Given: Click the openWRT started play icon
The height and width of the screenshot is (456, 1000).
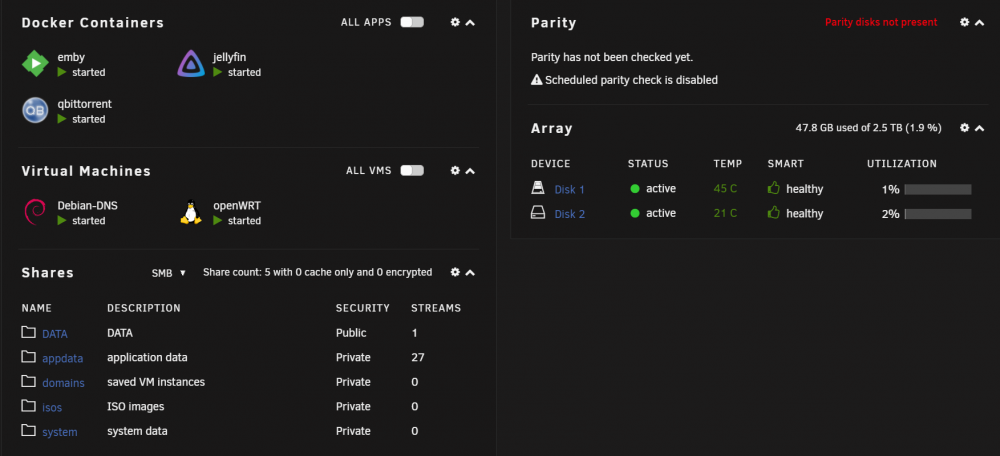Looking at the screenshot, I should pyautogui.click(x=217, y=221).
